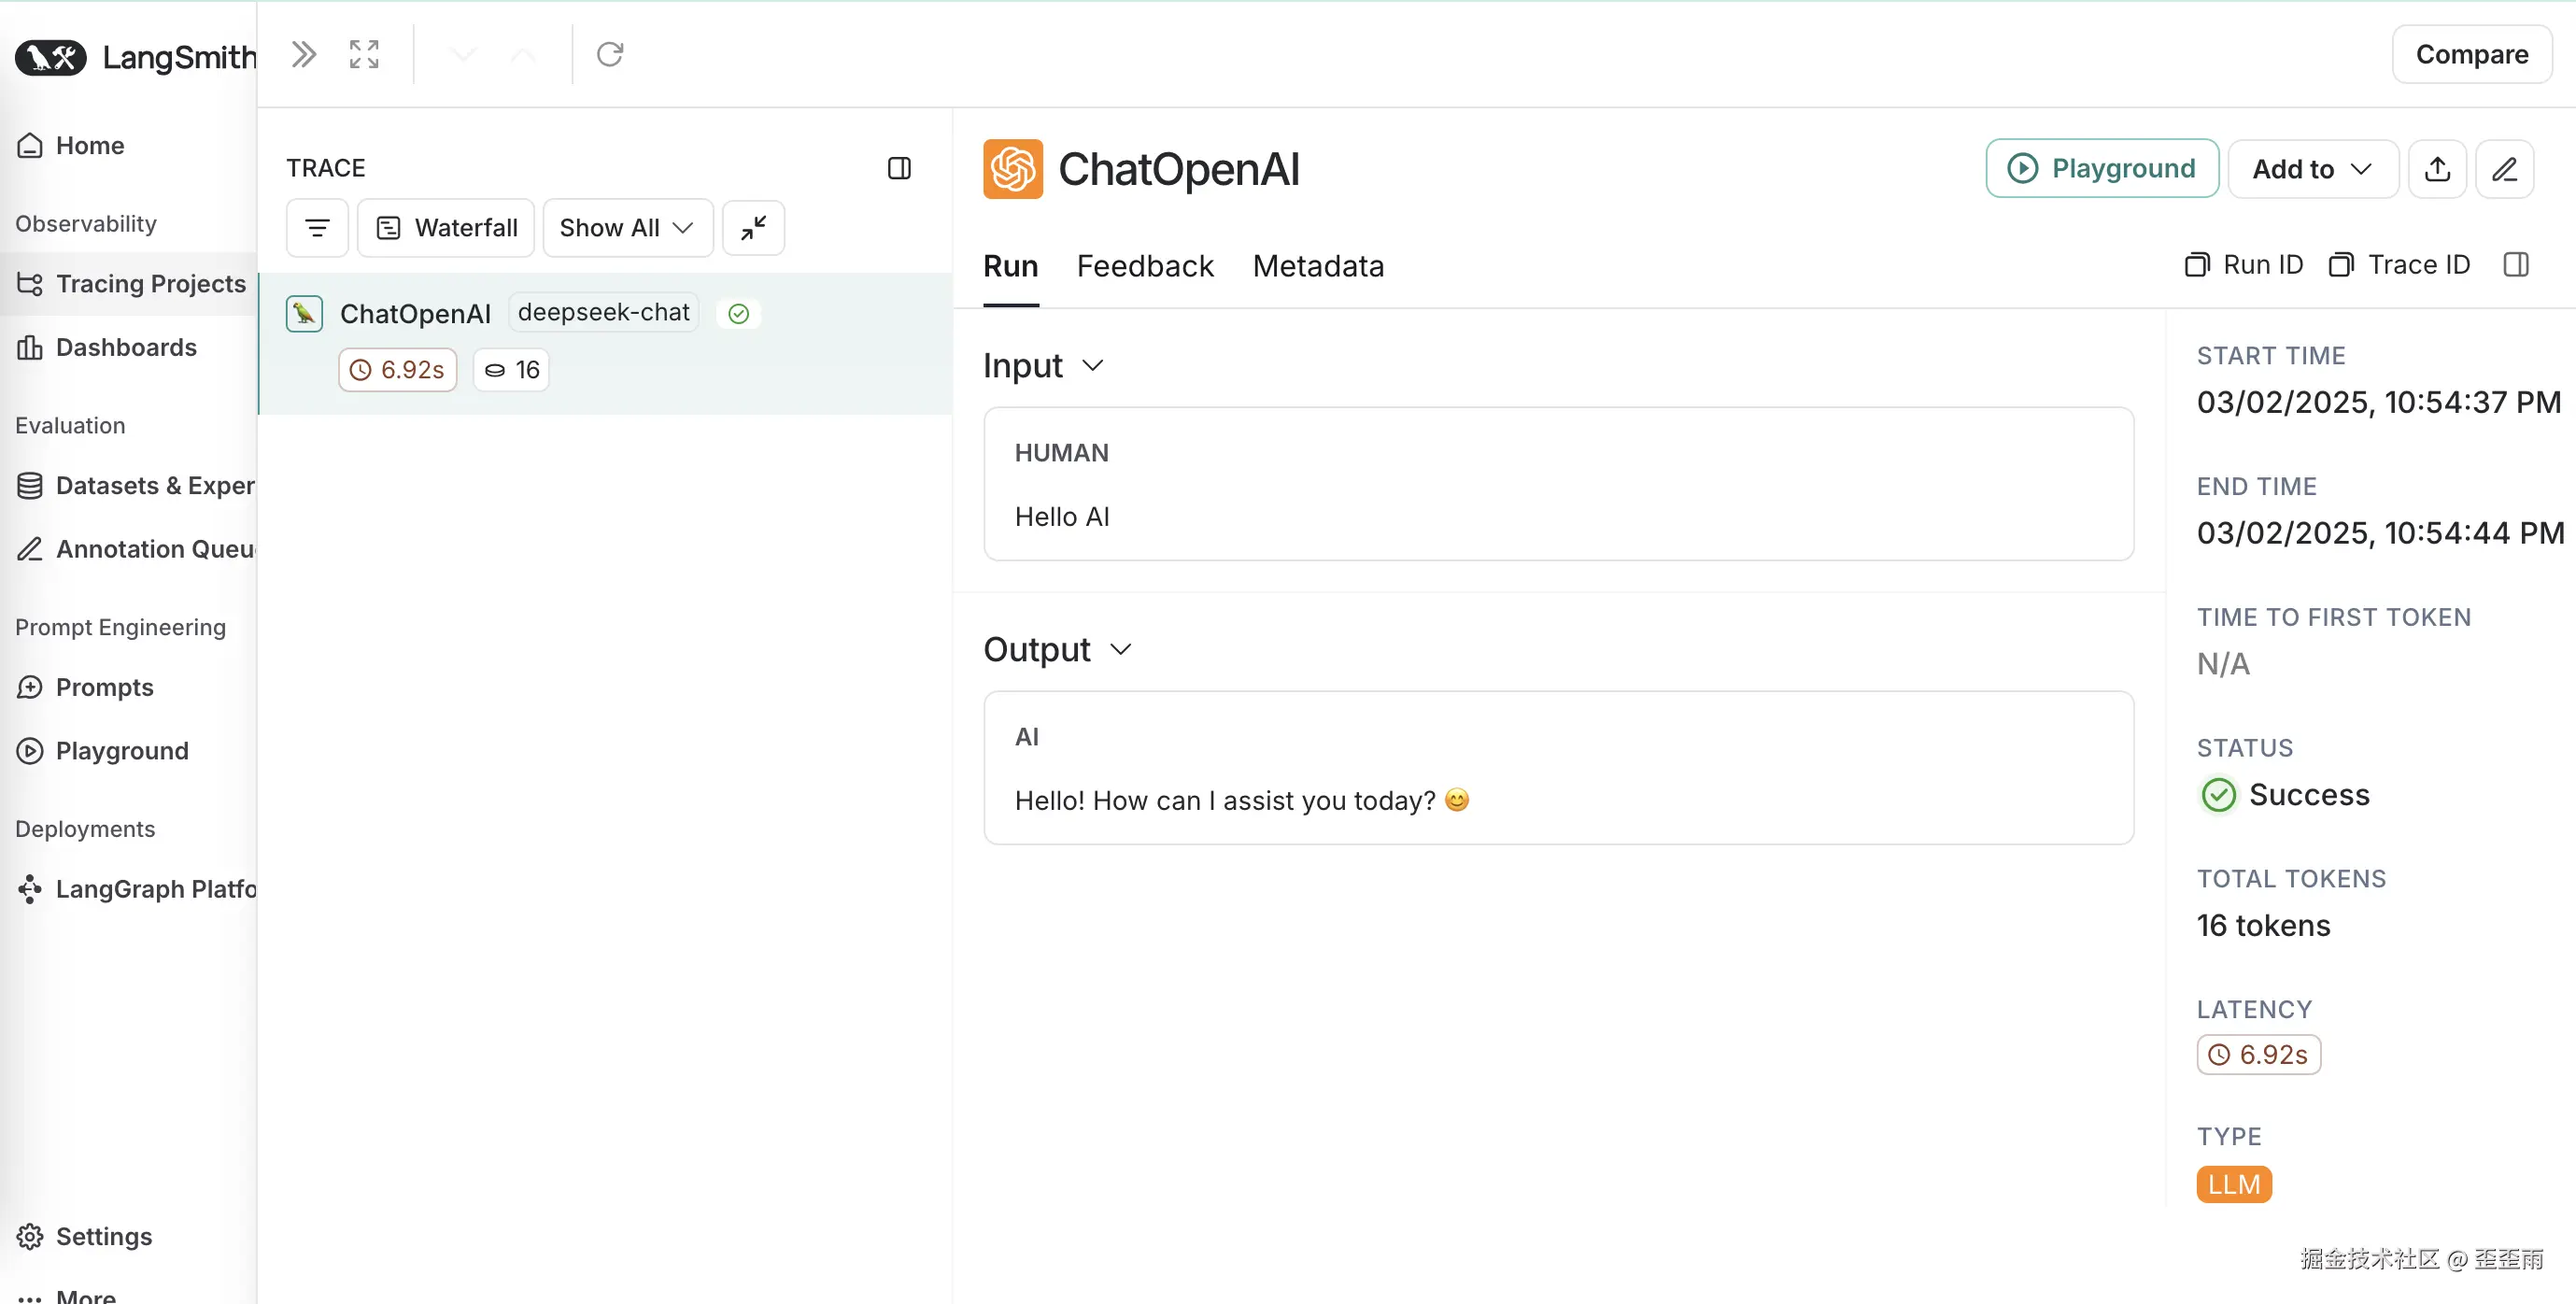The height and width of the screenshot is (1304, 2576).
Task: Expand the sidebar with double-chevron icon
Action: click(303, 54)
